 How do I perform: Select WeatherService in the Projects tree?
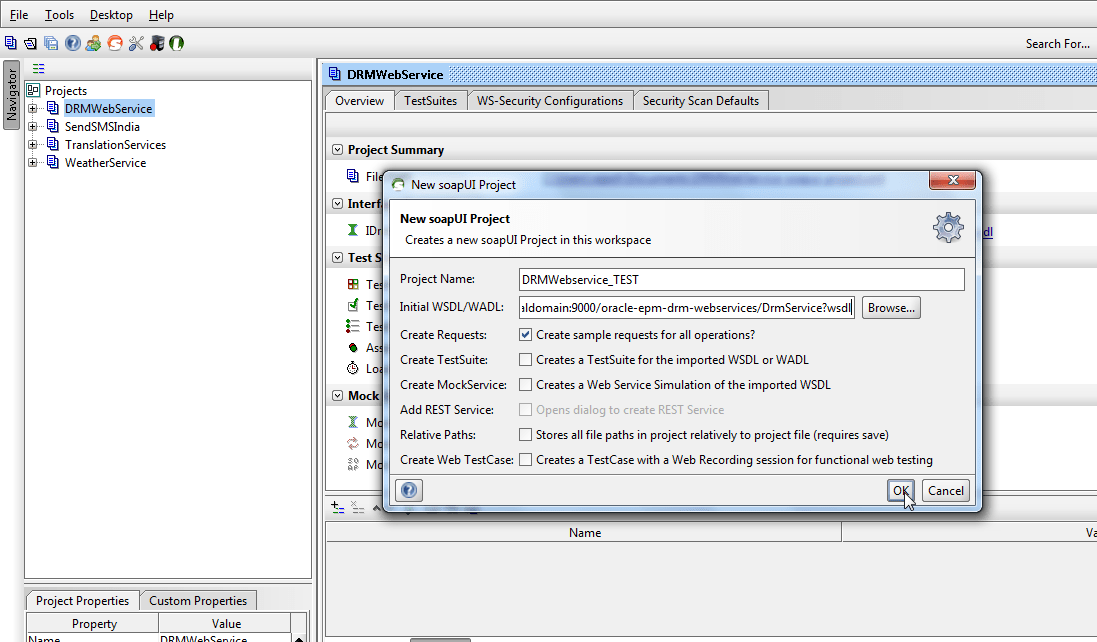point(106,162)
